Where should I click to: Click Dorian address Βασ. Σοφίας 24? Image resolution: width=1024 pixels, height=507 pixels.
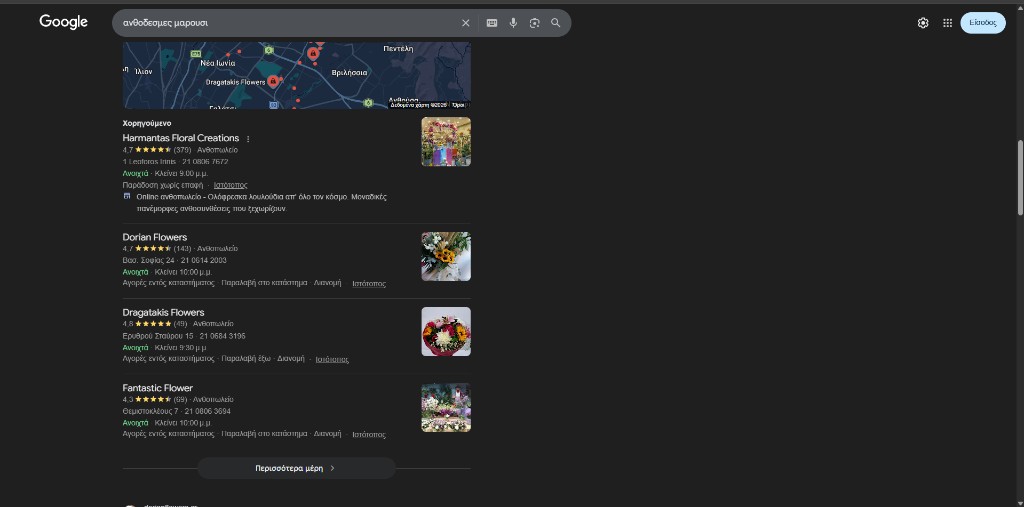(x=148, y=260)
